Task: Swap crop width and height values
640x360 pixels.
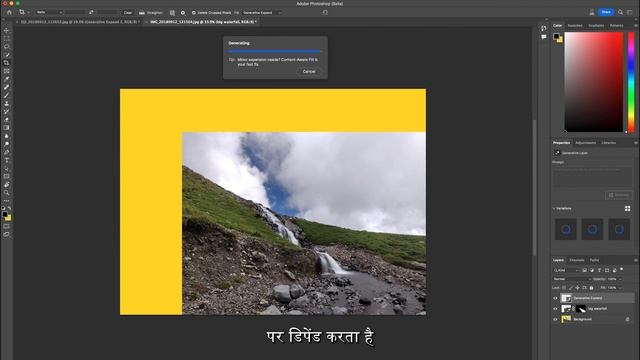Action: [x=91, y=13]
